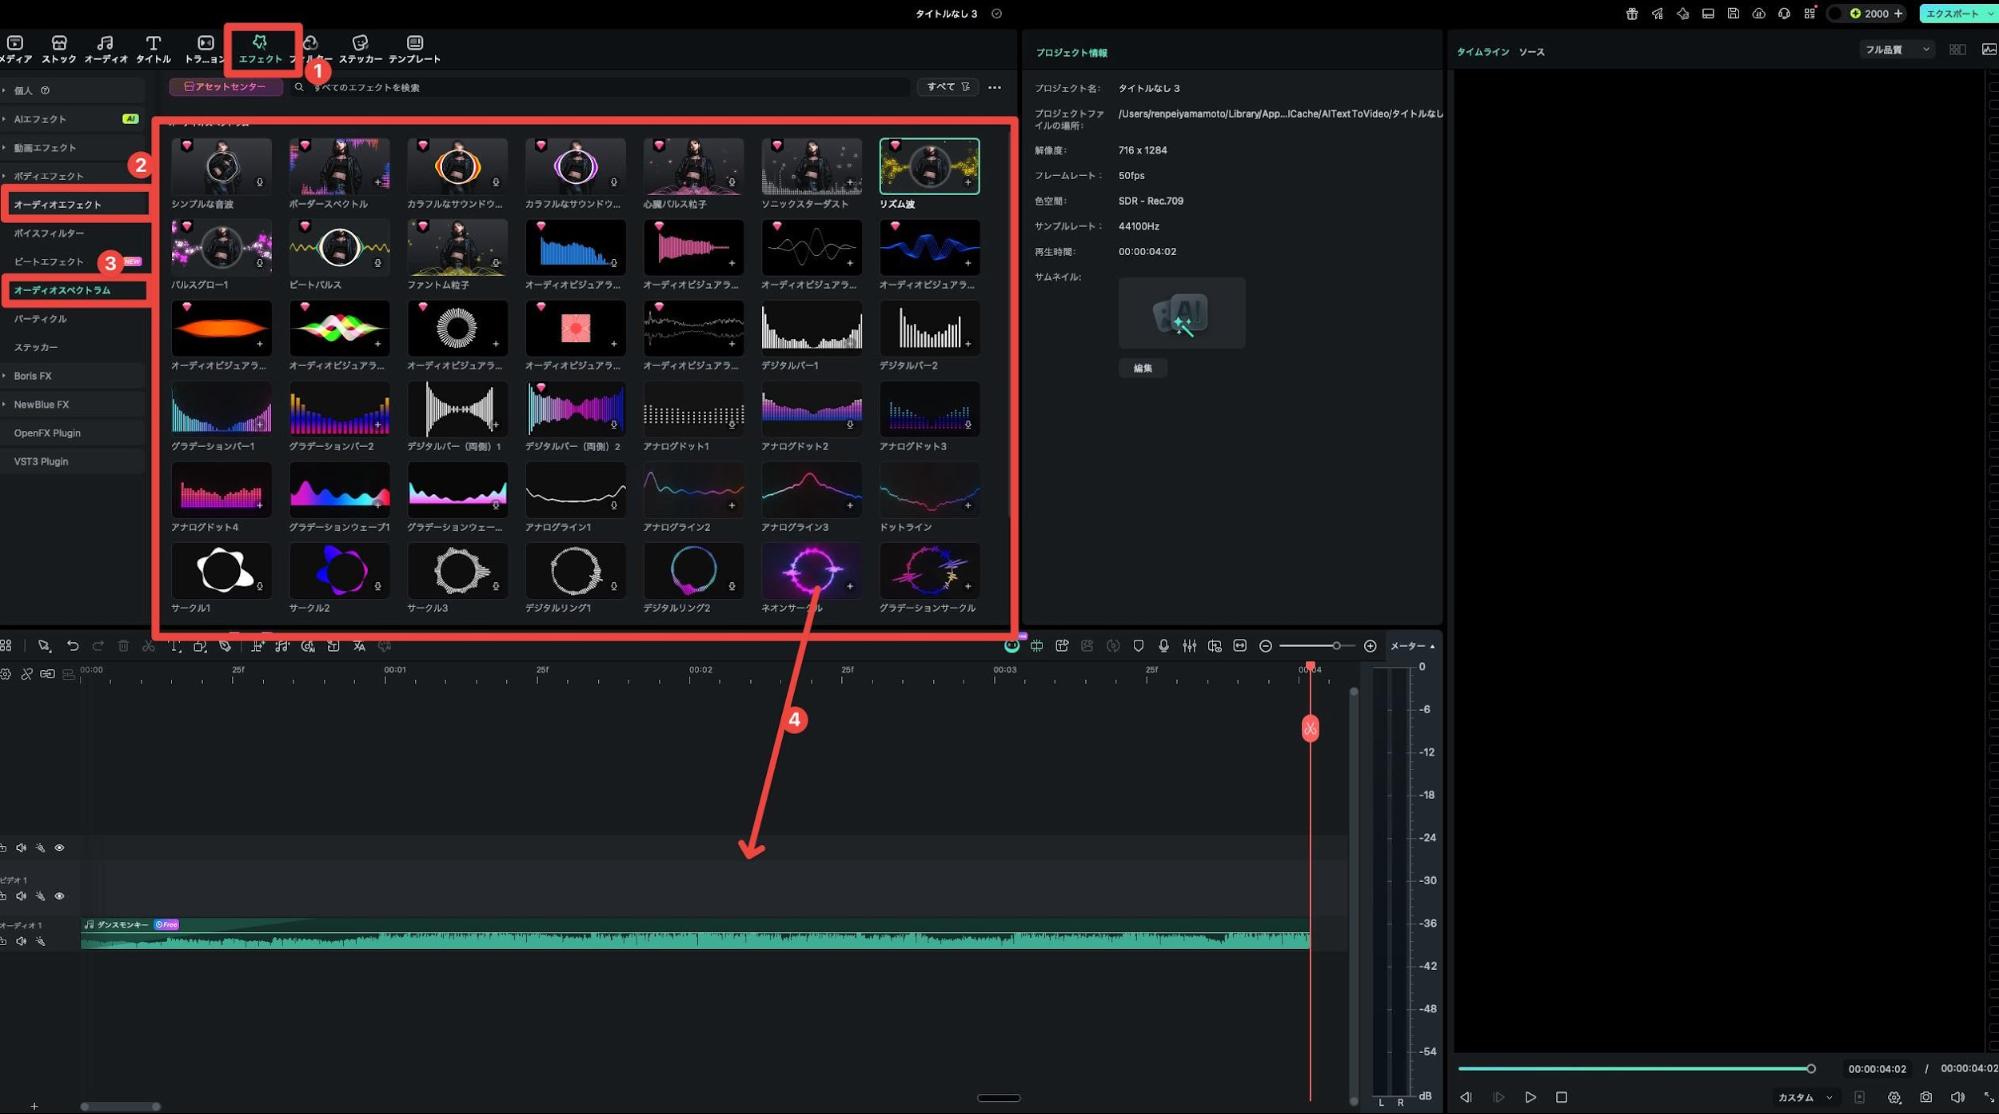This screenshot has width=1999, height=1114.
Task: Mute the オーディオ 1 track
Action: click(21, 941)
